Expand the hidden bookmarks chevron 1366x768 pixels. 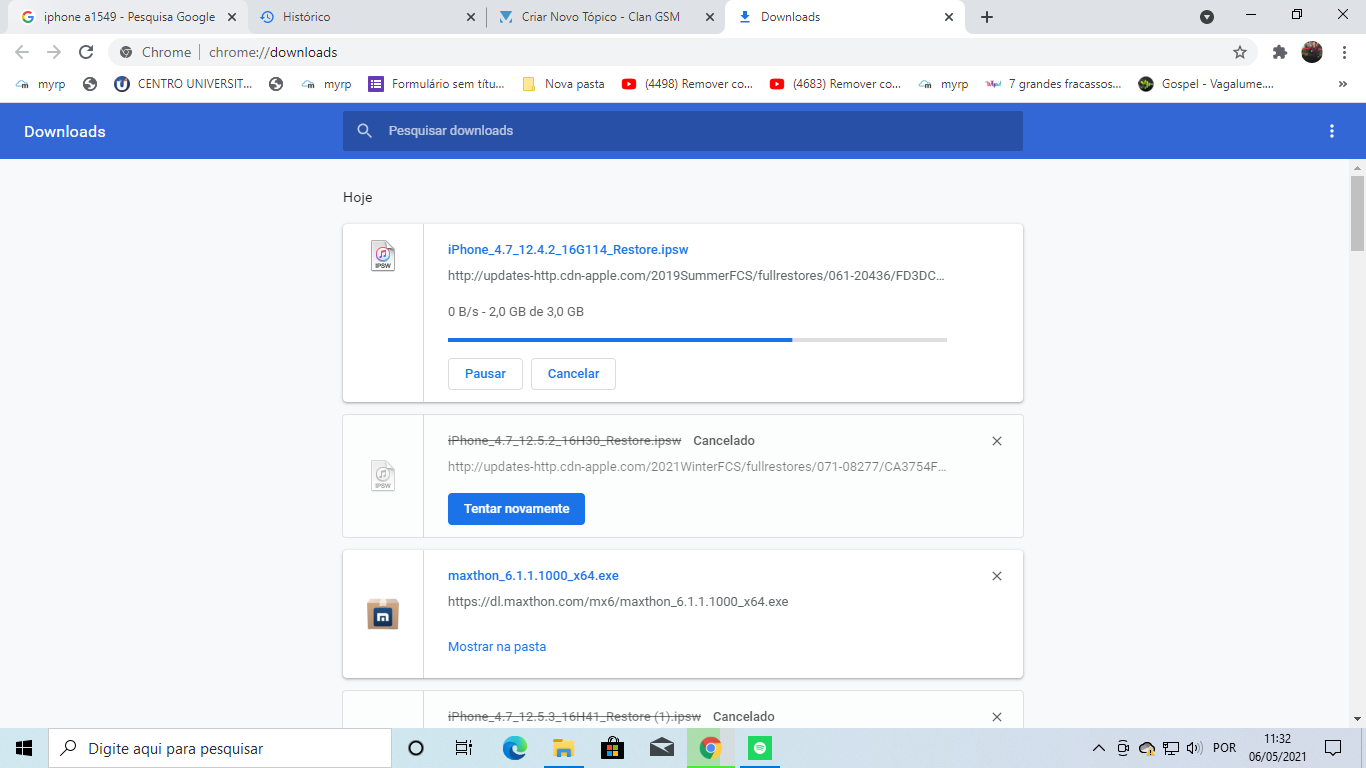pyautogui.click(x=1342, y=85)
